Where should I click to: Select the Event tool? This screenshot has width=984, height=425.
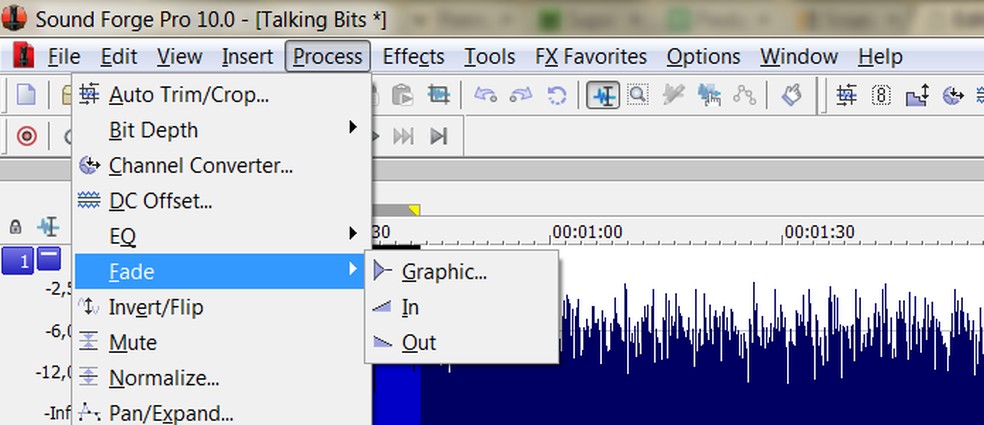pyautogui.click(x=709, y=95)
